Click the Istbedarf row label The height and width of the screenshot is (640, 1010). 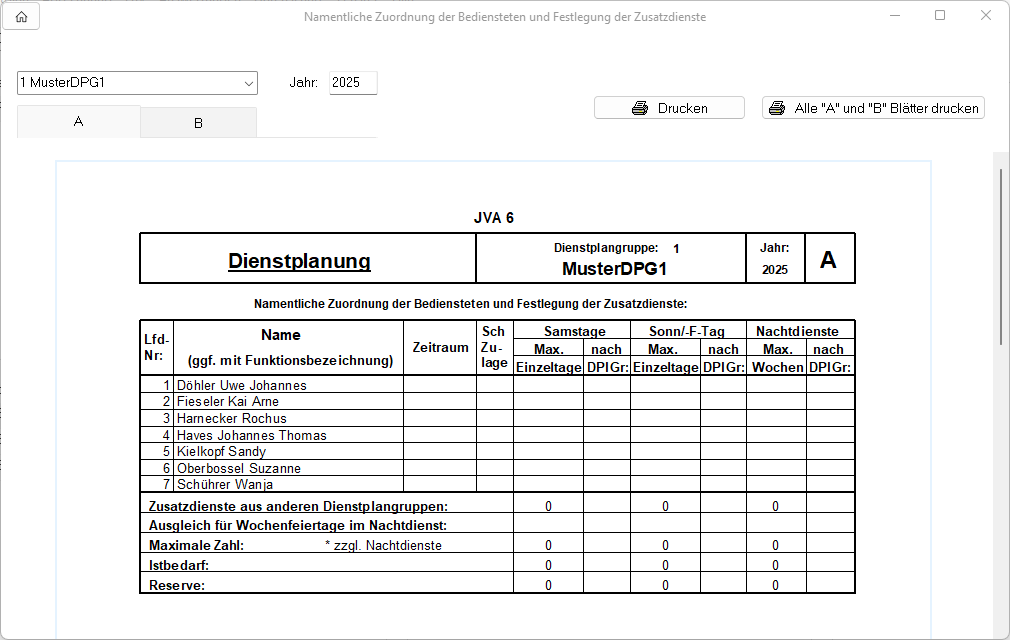click(x=179, y=566)
